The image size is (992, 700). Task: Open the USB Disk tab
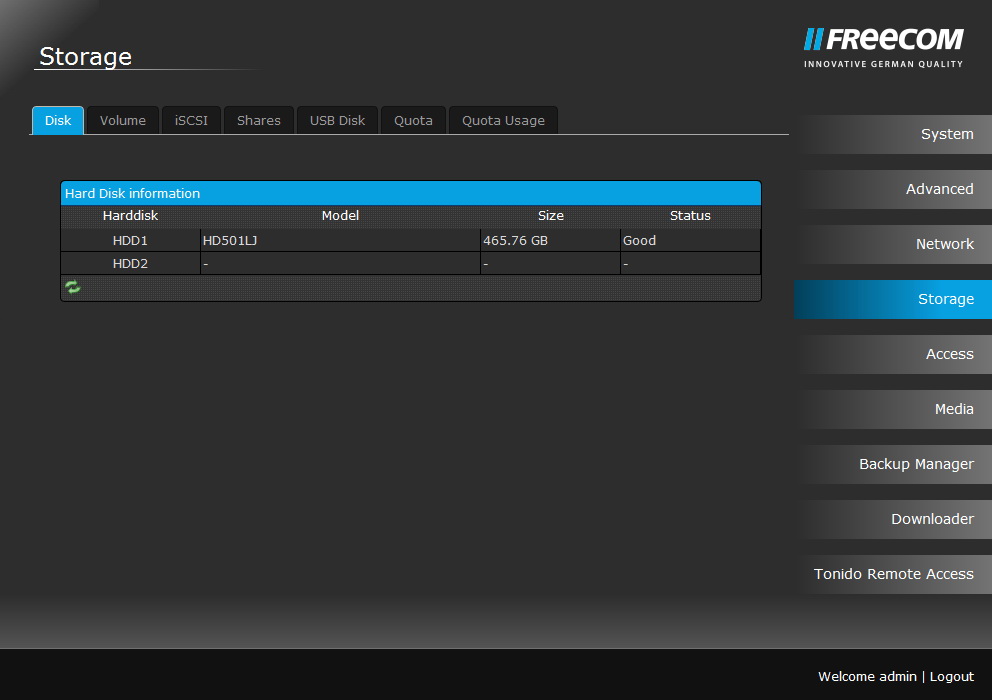point(337,120)
